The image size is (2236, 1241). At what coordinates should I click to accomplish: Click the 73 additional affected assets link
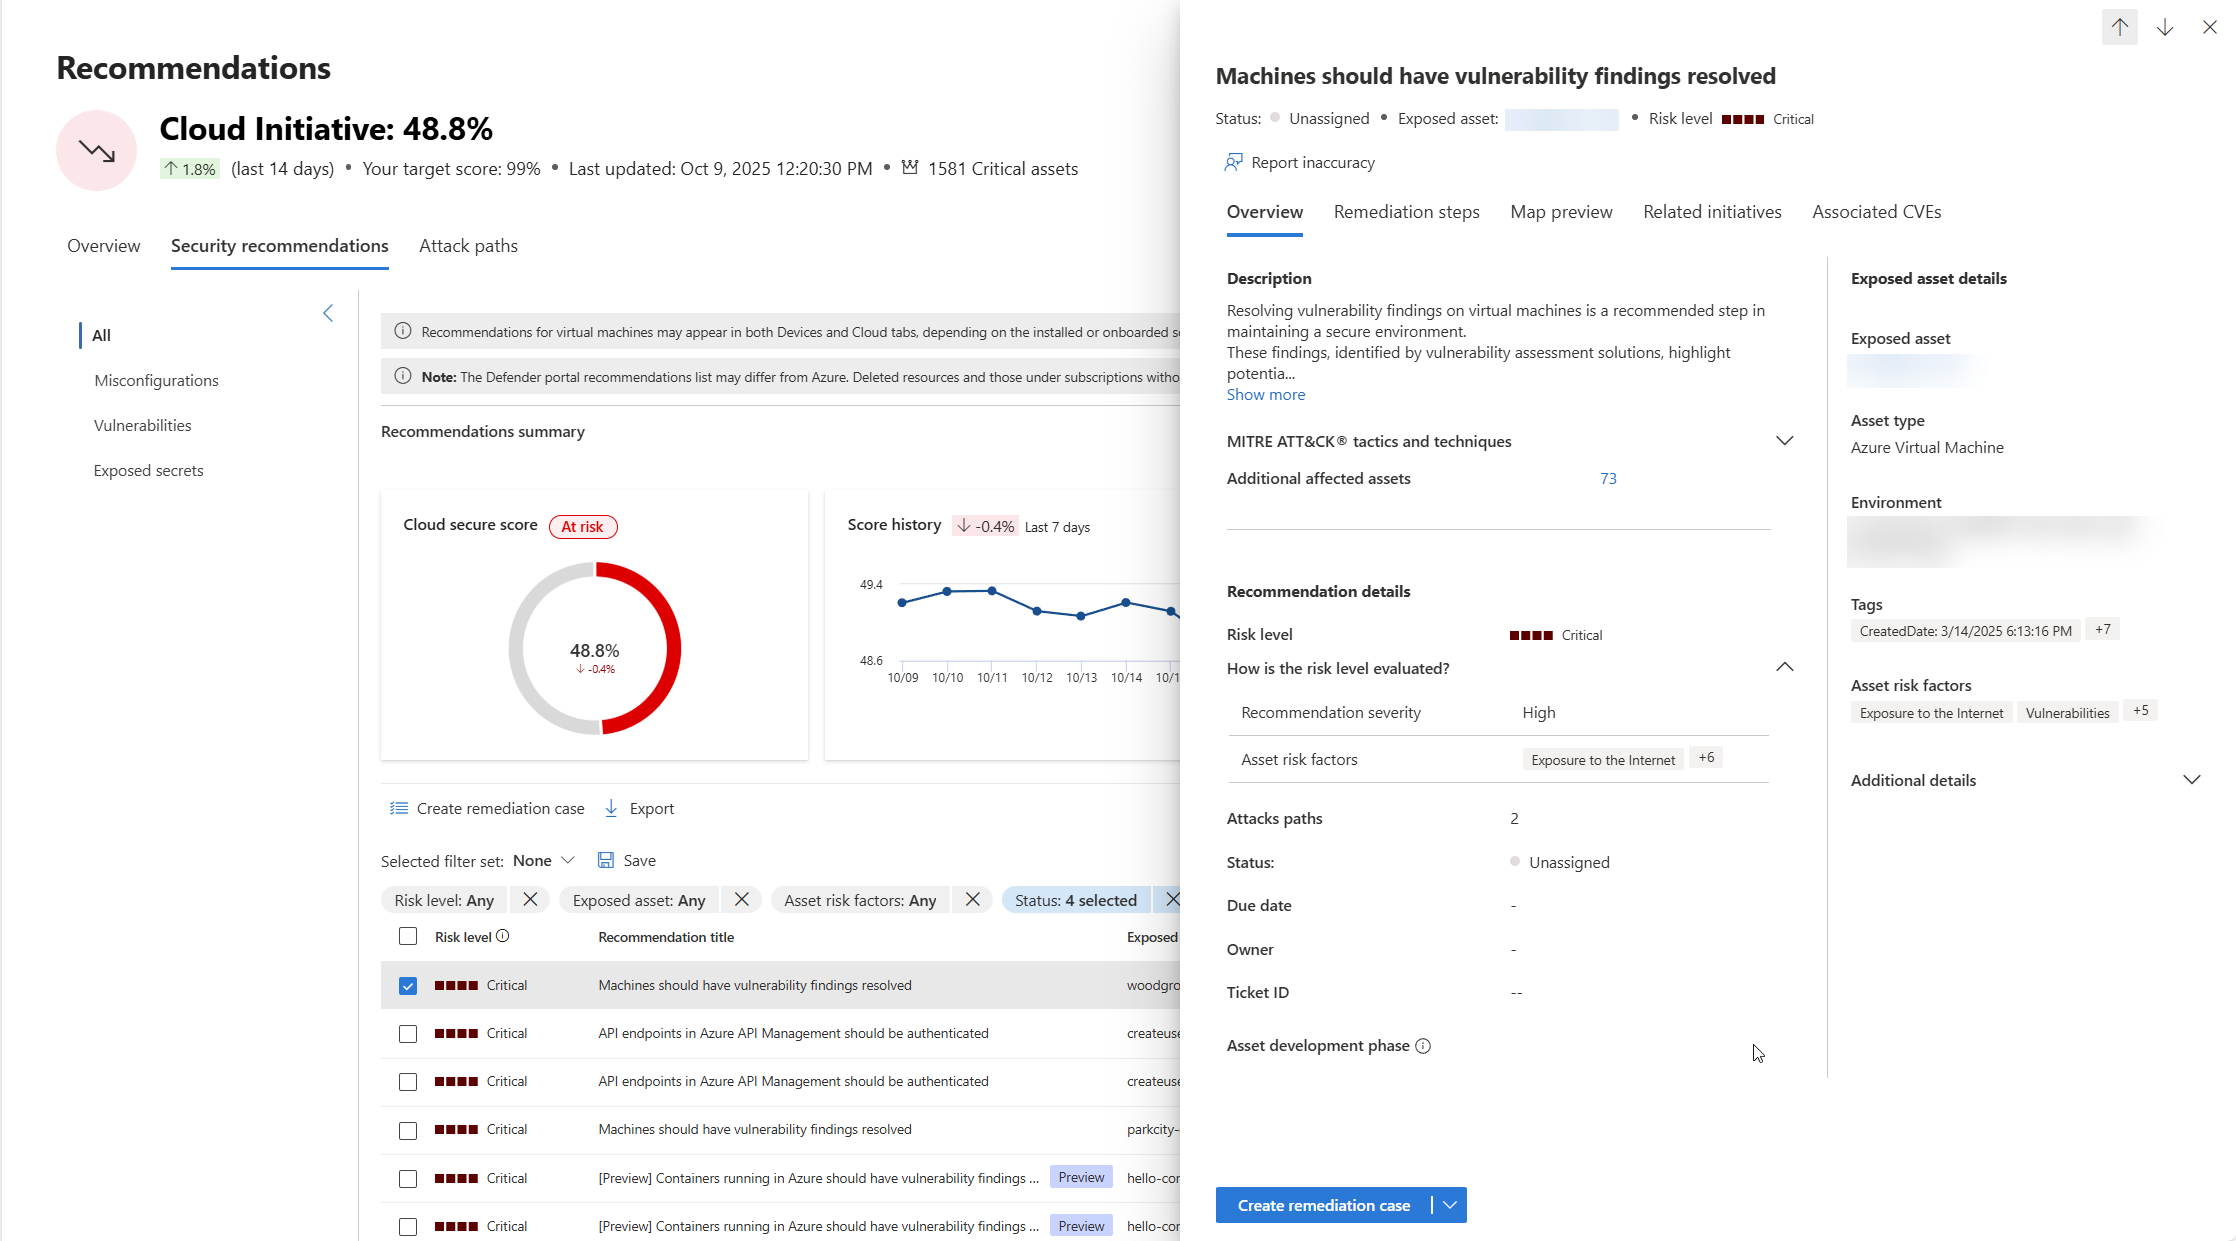point(1608,479)
